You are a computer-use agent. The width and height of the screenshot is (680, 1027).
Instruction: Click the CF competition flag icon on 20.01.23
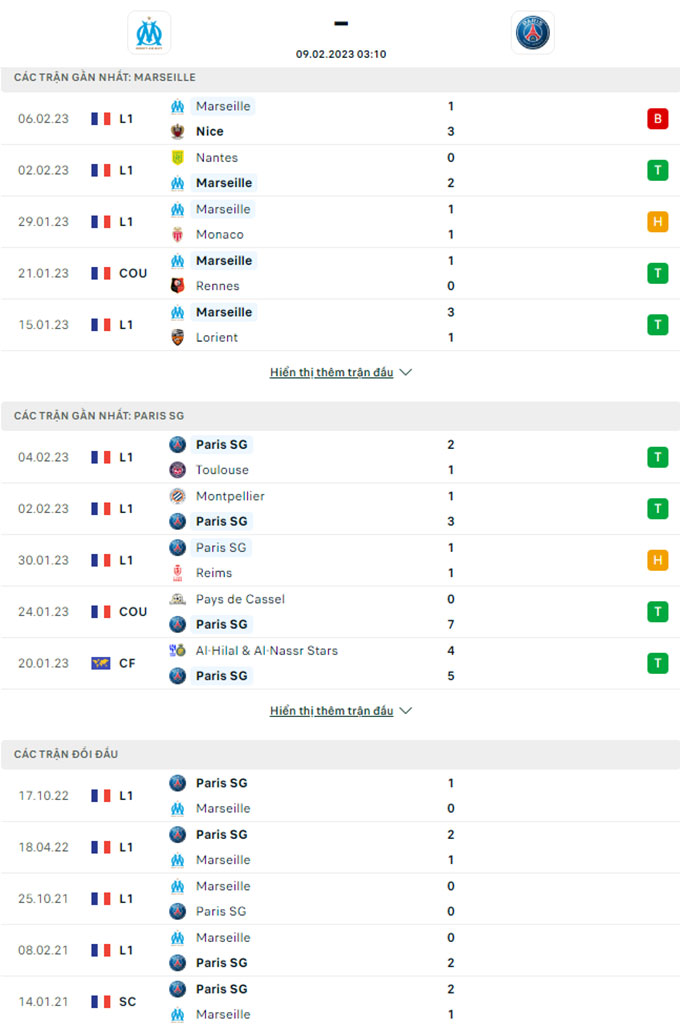[x=100, y=663]
